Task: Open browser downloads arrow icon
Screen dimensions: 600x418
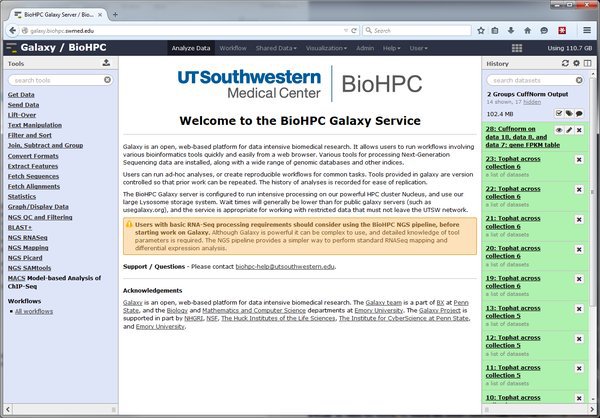Action: [511, 31]
